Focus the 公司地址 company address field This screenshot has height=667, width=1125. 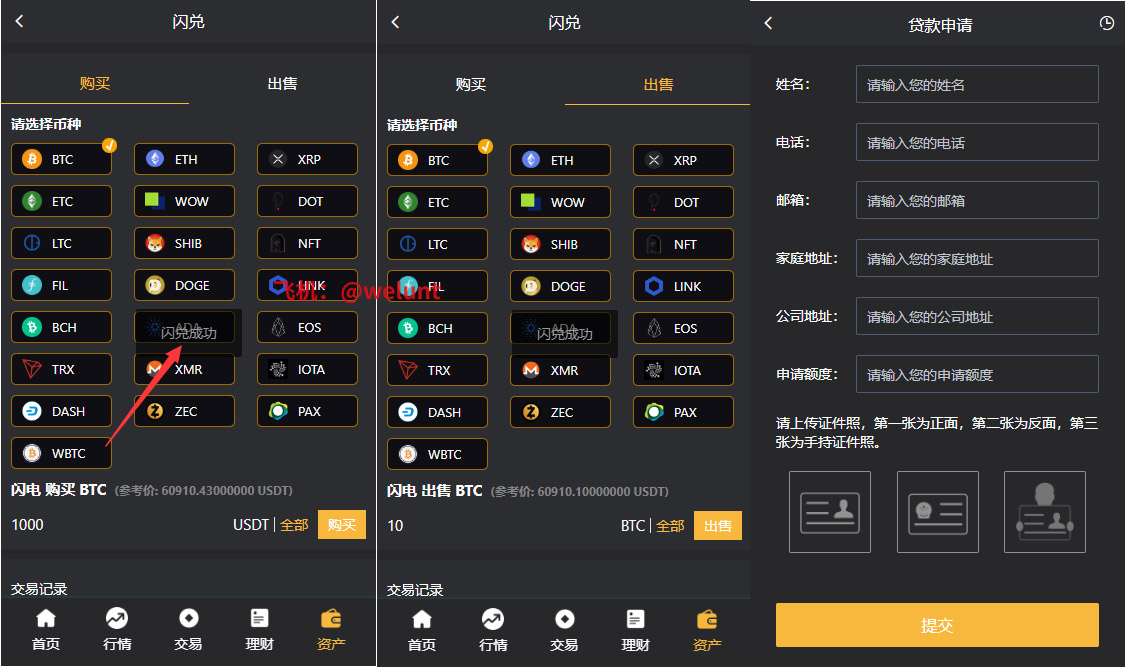pos(977,316)
